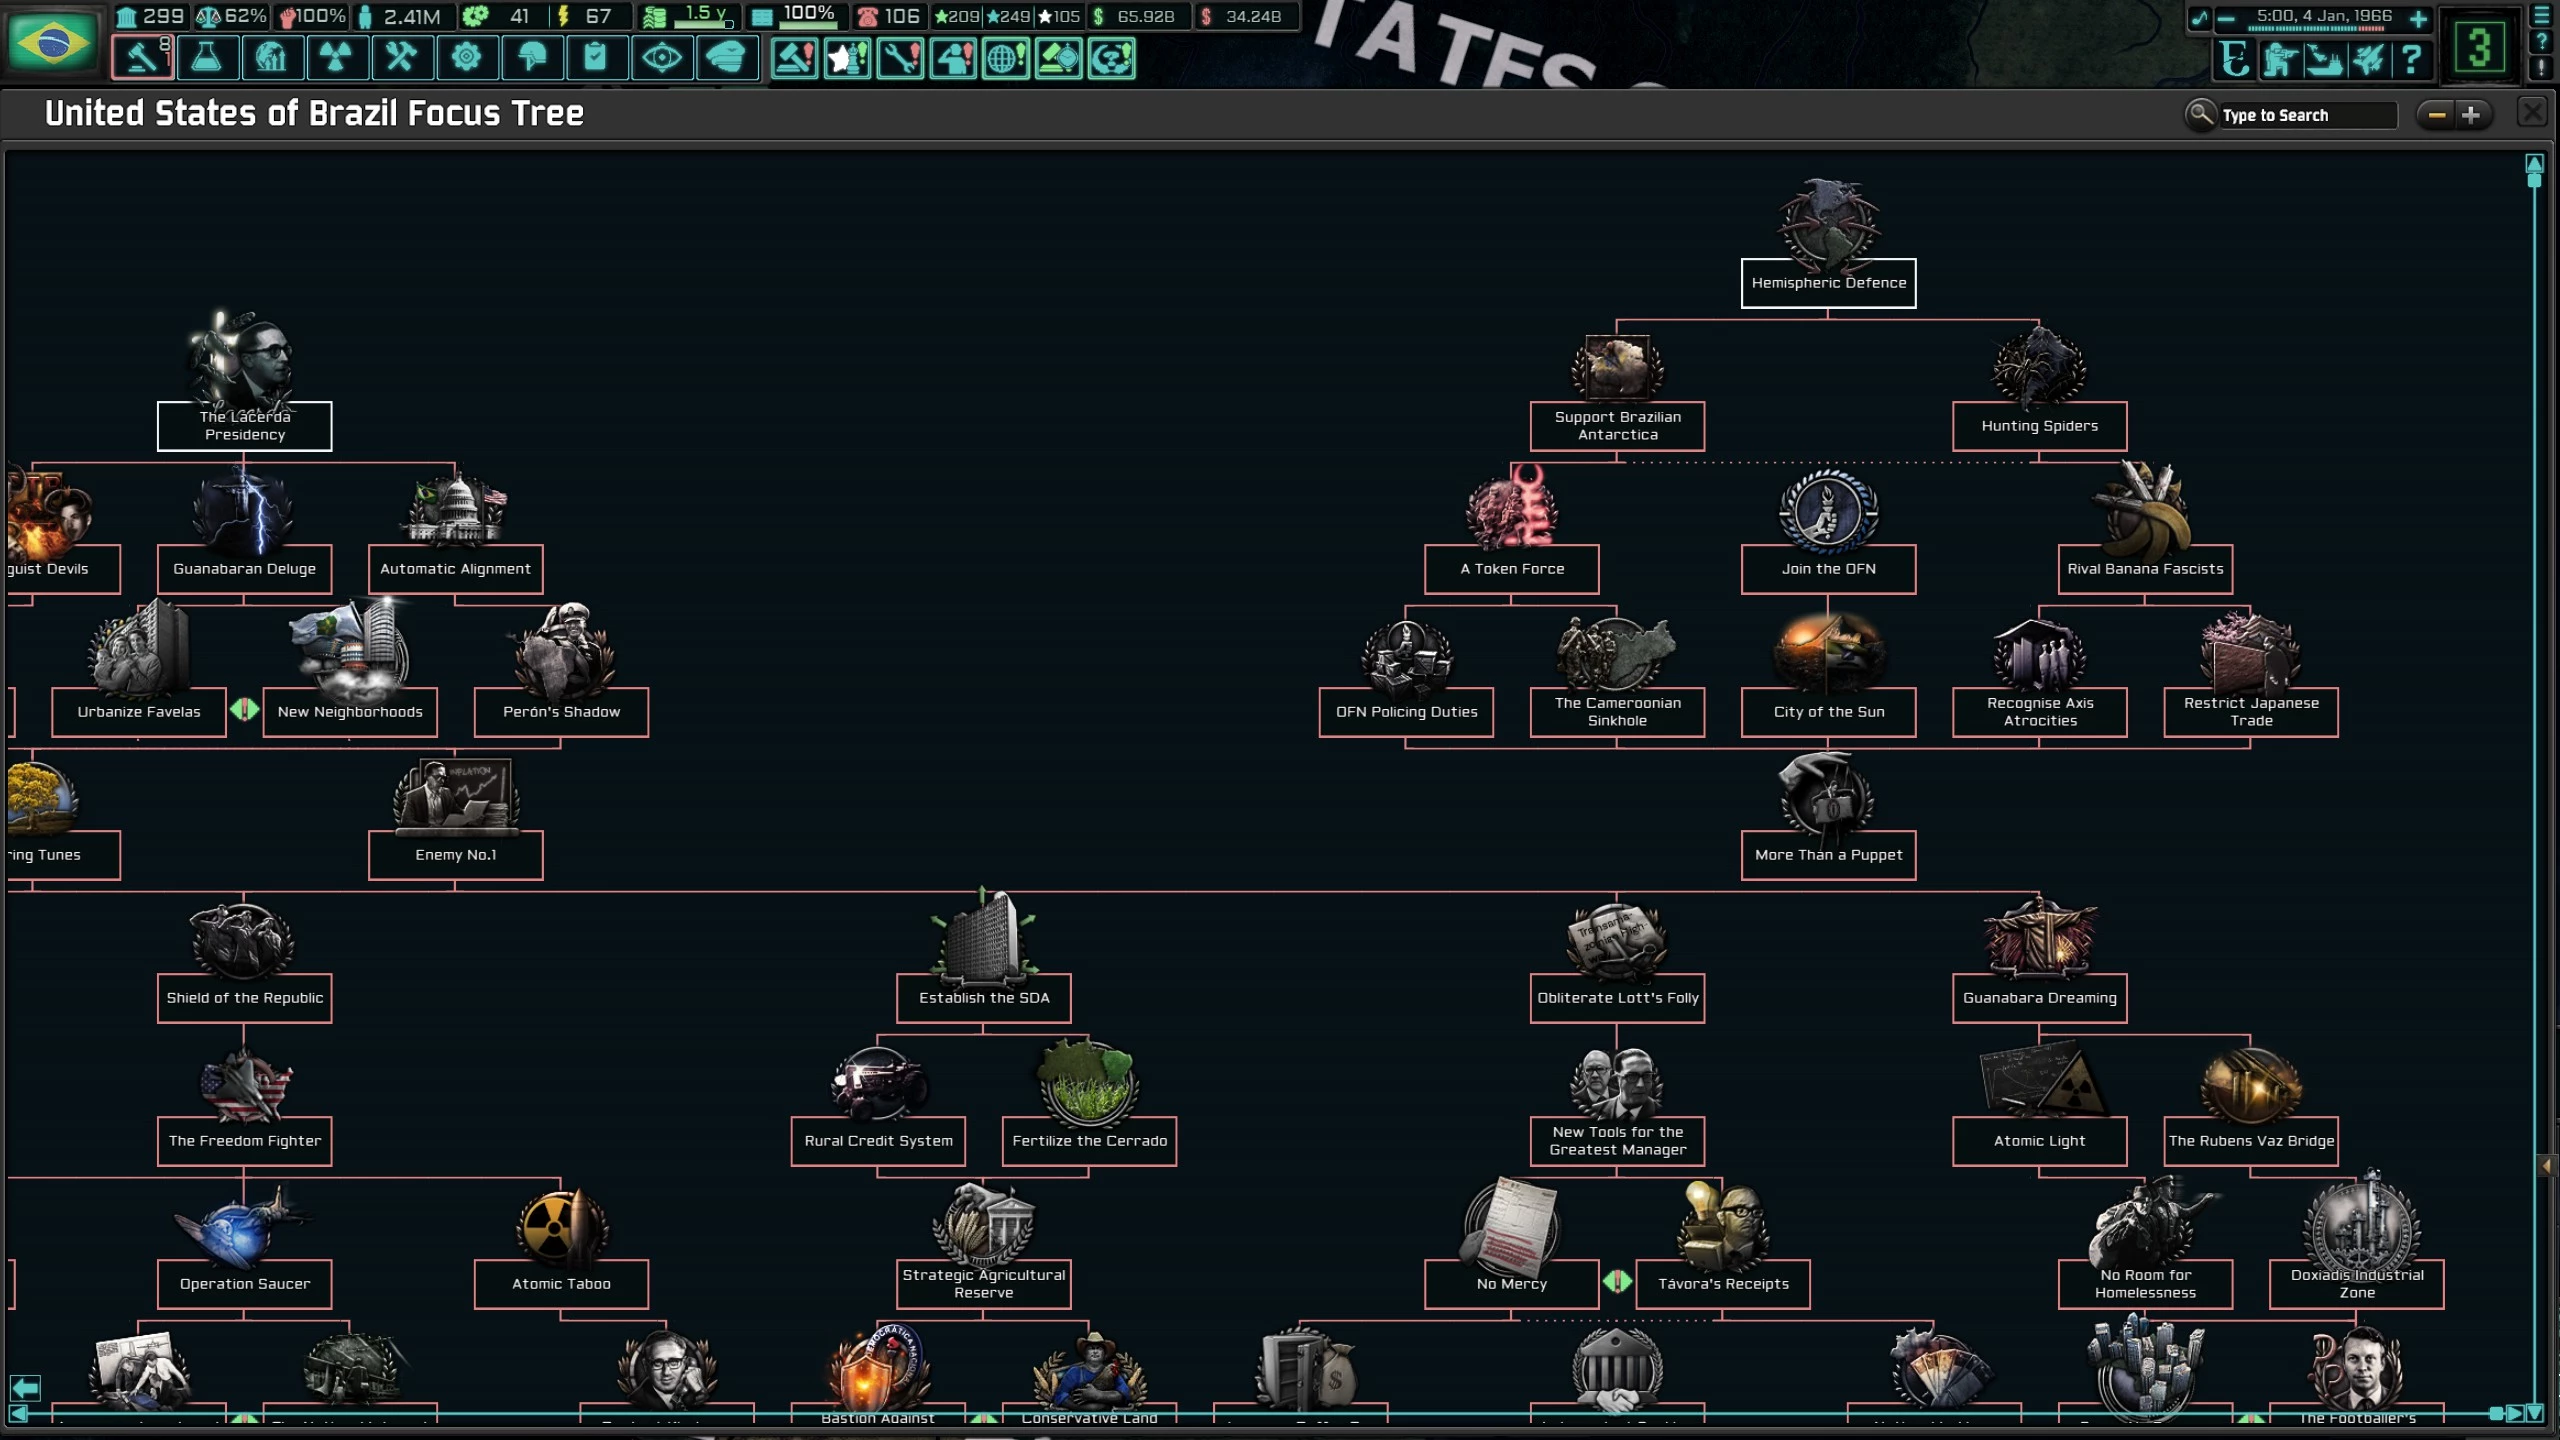
Task: Click the gavel decision alert icon
Action: (795, 58)
